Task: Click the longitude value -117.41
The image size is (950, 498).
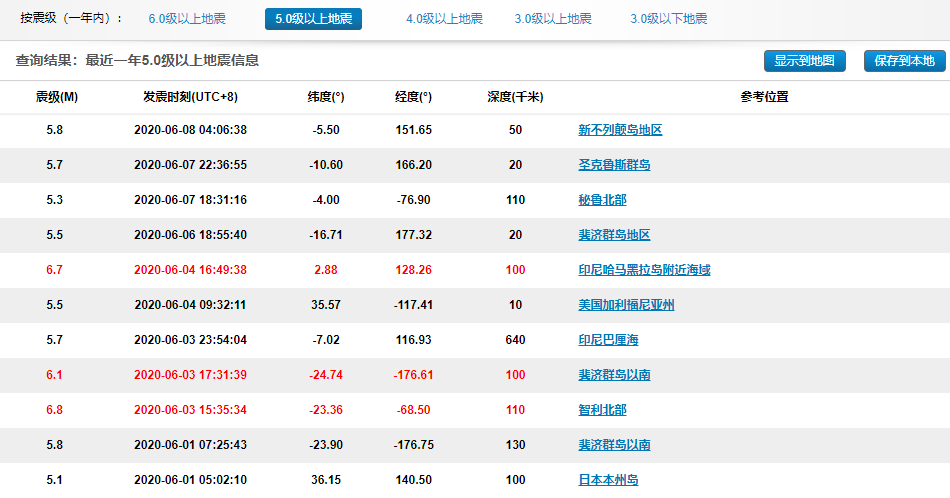Action: click(x=413, y=305)
